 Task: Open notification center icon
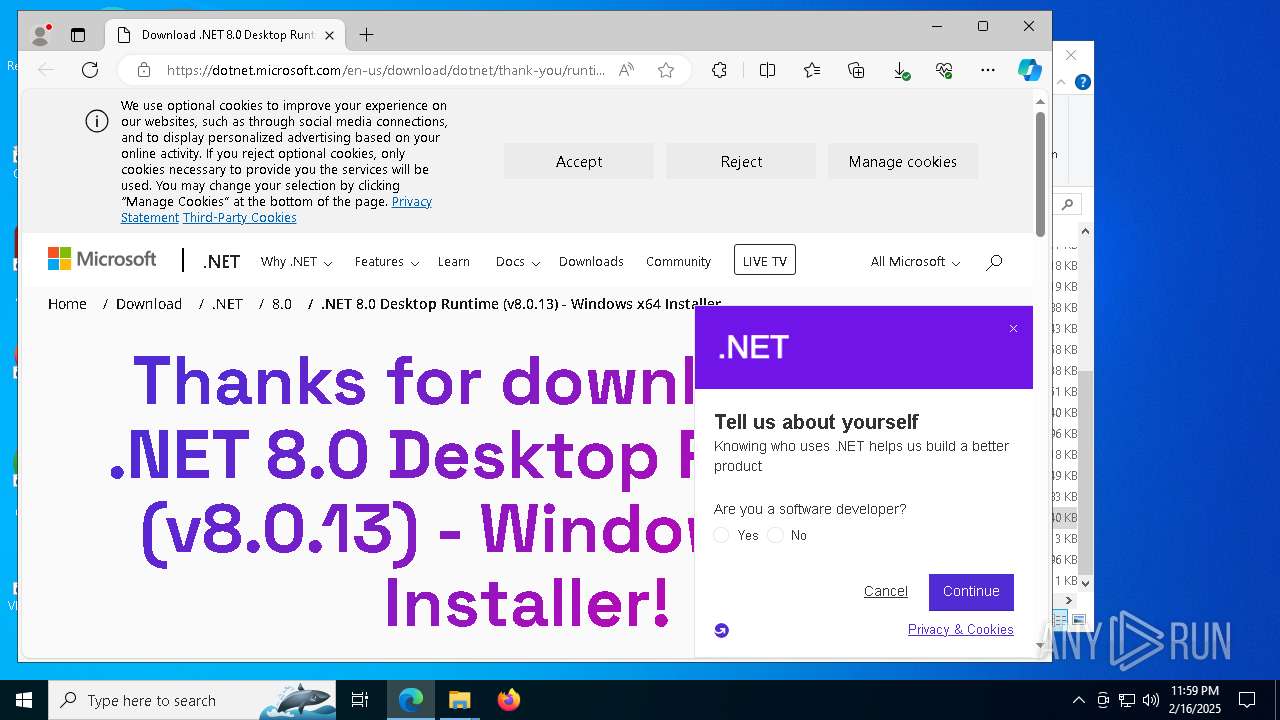1247,700
